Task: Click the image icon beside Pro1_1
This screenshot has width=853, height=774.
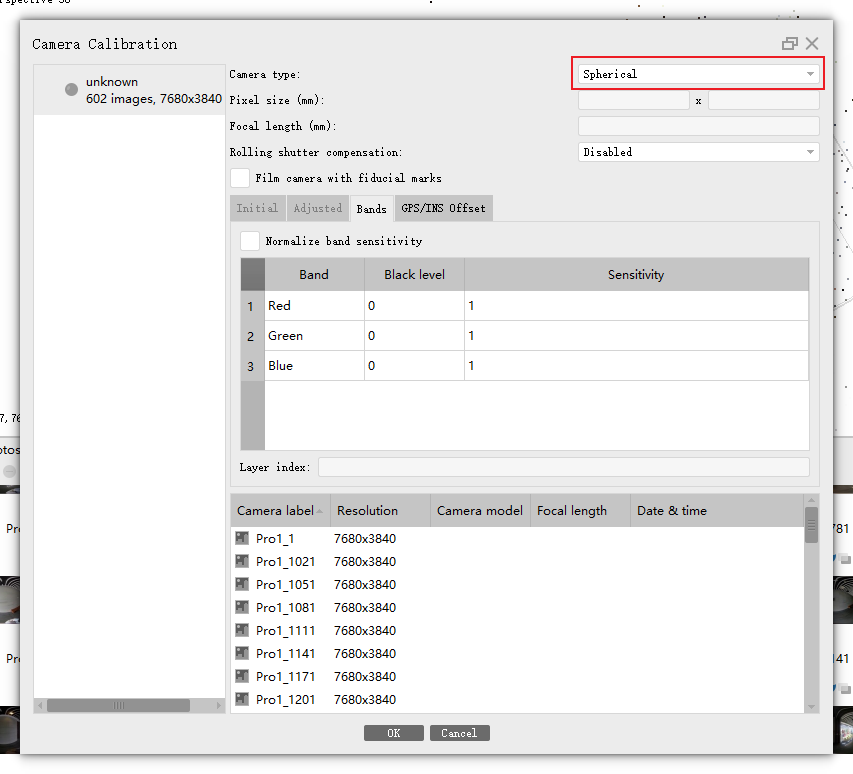Action: (242, 538)
